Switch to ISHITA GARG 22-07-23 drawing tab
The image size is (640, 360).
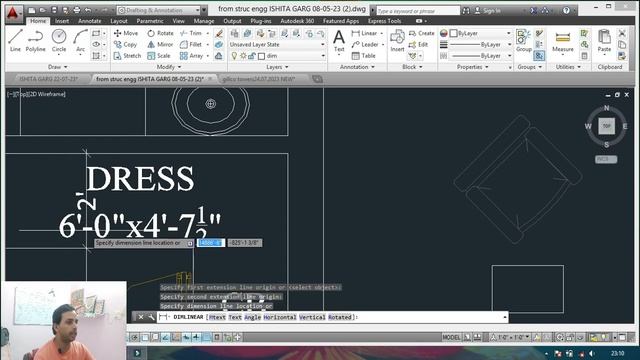tap(48, 79)
